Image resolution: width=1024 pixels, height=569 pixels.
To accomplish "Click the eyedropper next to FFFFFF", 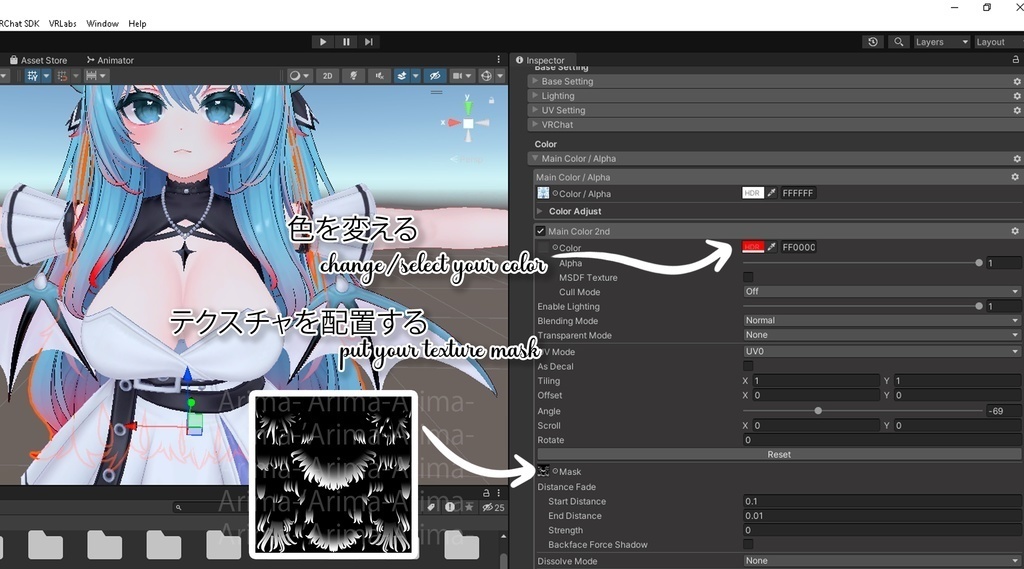I will coord(772,193).
